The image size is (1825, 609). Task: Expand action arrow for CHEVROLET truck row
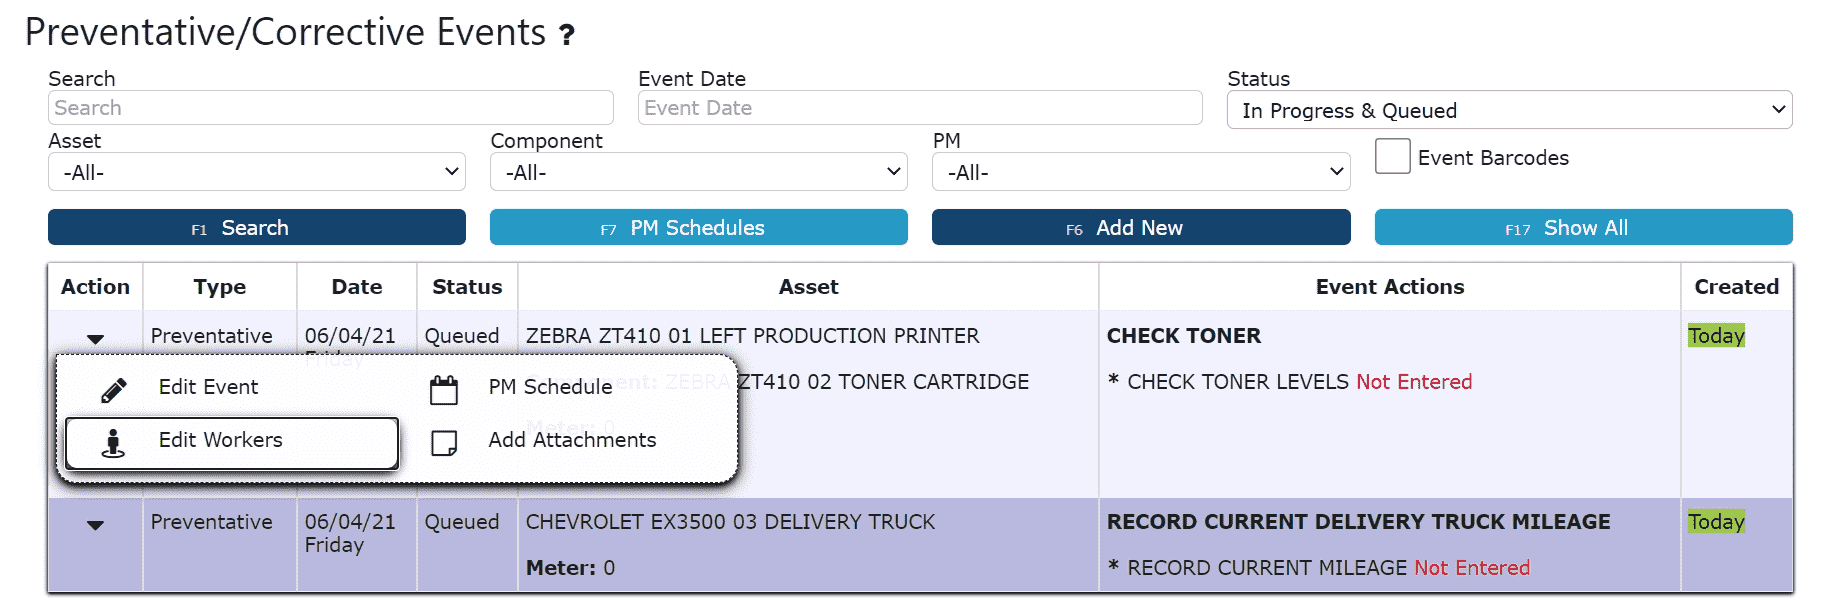(95, 525)
